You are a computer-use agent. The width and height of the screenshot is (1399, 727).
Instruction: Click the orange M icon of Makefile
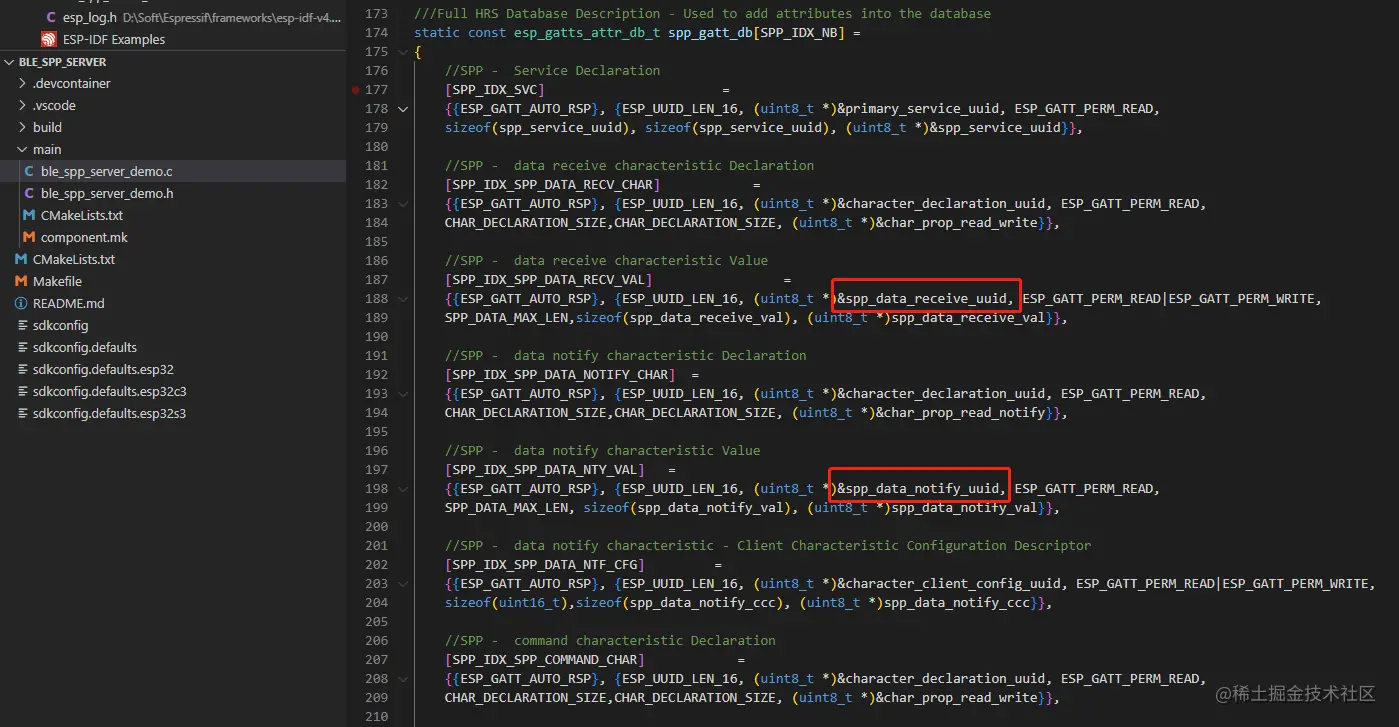(21, 282)
